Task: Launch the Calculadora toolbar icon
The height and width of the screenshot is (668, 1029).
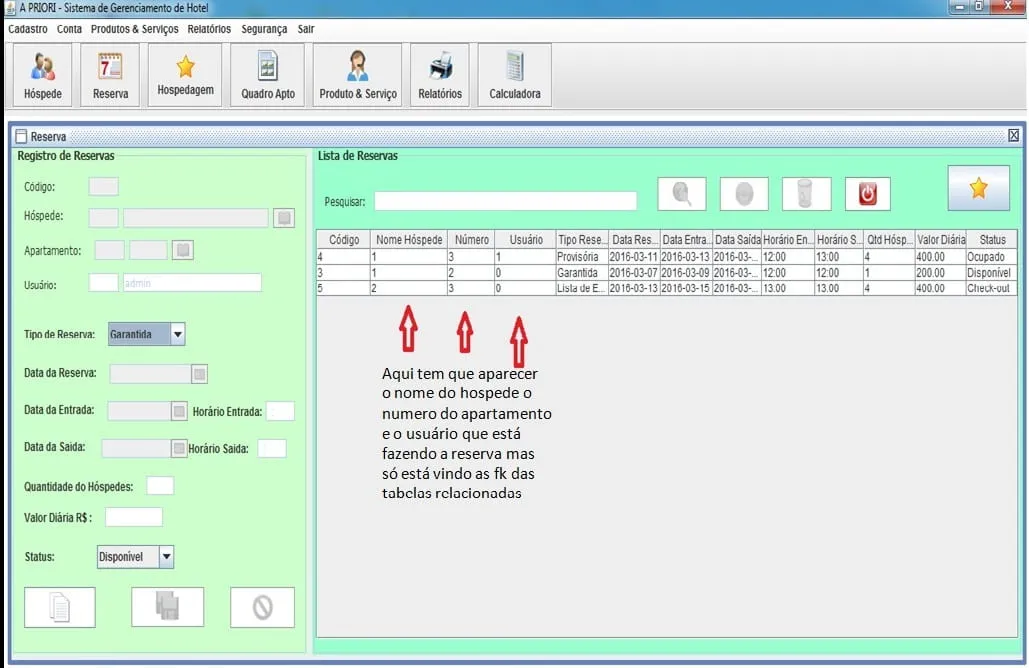Action: 514,76
